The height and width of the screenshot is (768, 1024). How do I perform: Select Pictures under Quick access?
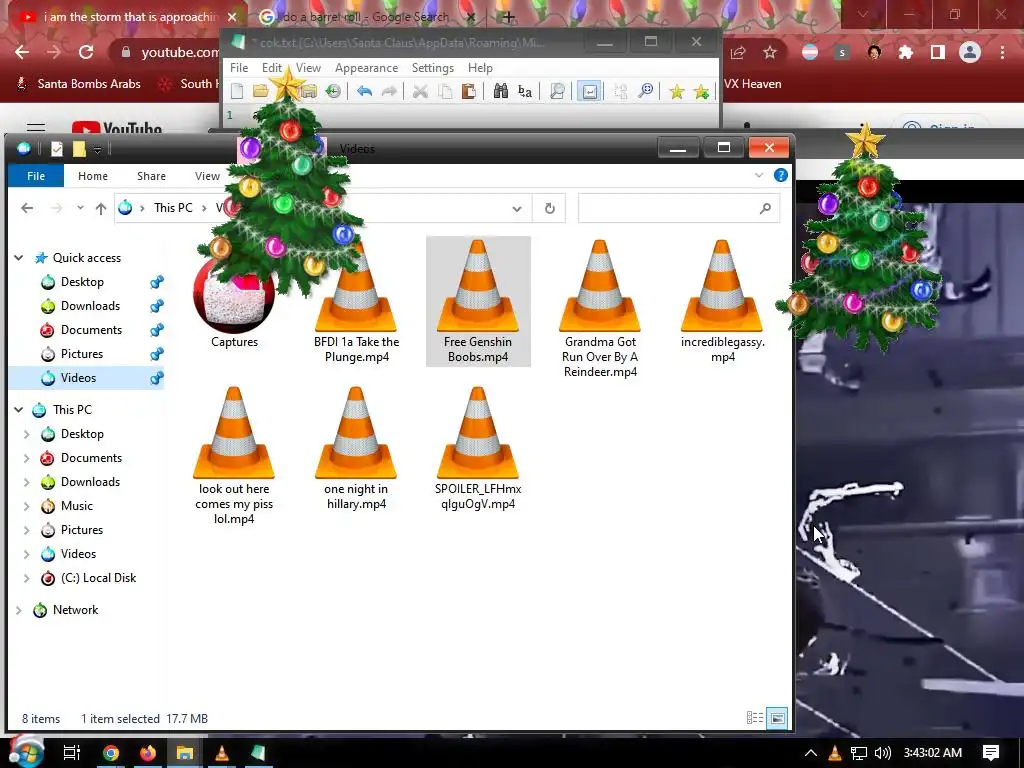coord(82,354)
